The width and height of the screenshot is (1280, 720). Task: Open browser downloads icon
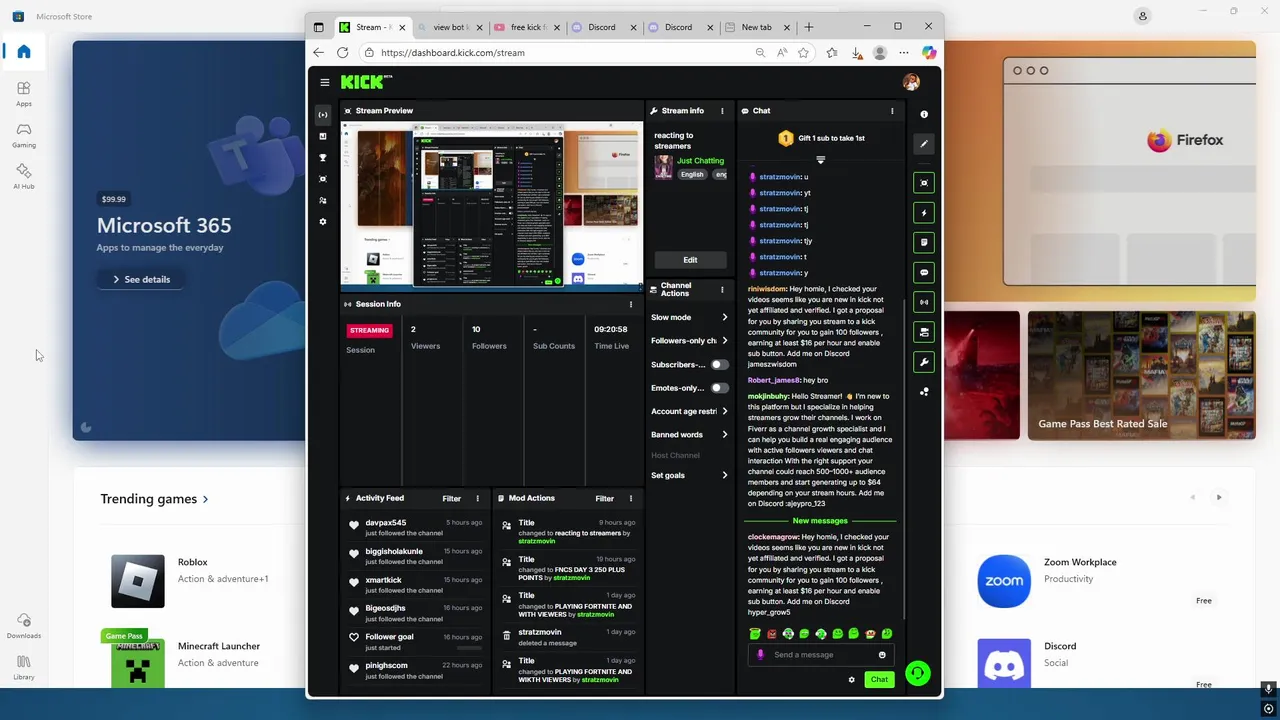(x=857, y=53)
